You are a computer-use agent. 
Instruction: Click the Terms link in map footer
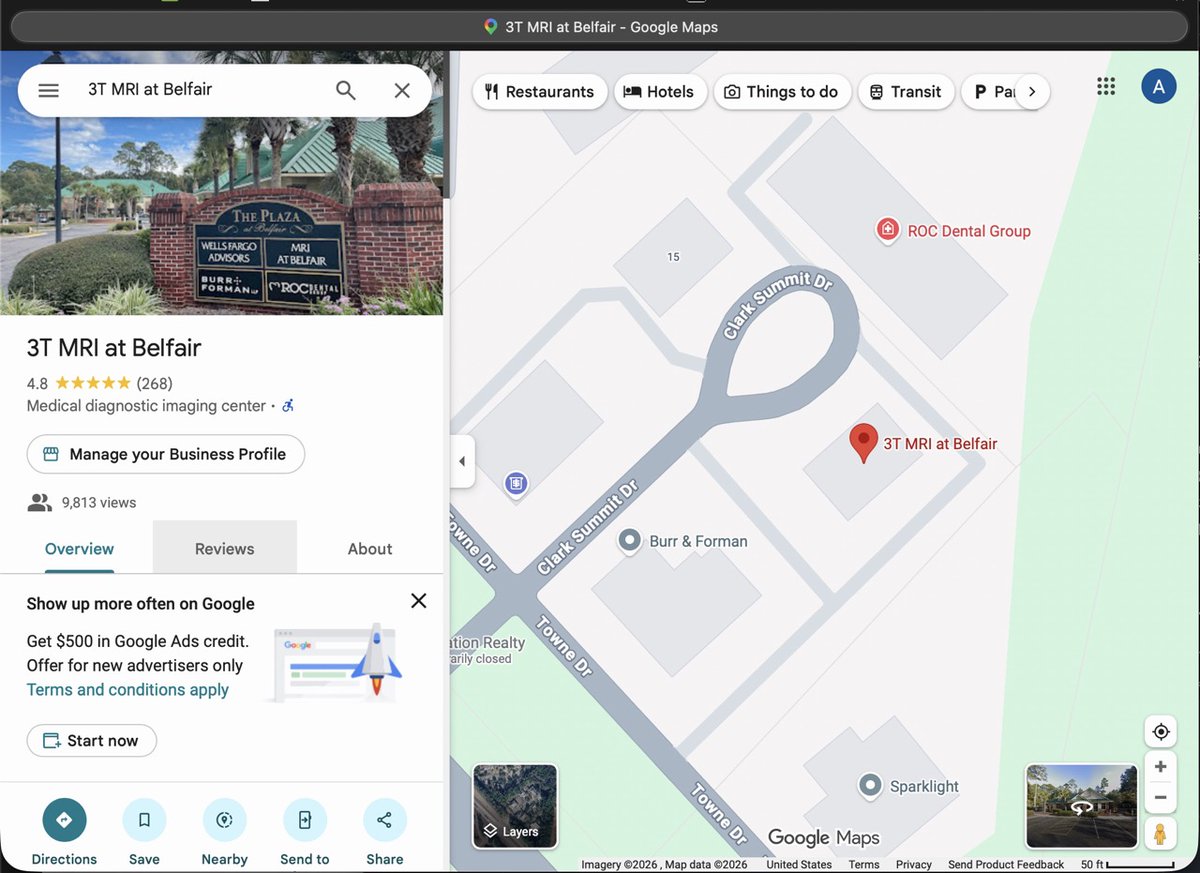(864, 864)
